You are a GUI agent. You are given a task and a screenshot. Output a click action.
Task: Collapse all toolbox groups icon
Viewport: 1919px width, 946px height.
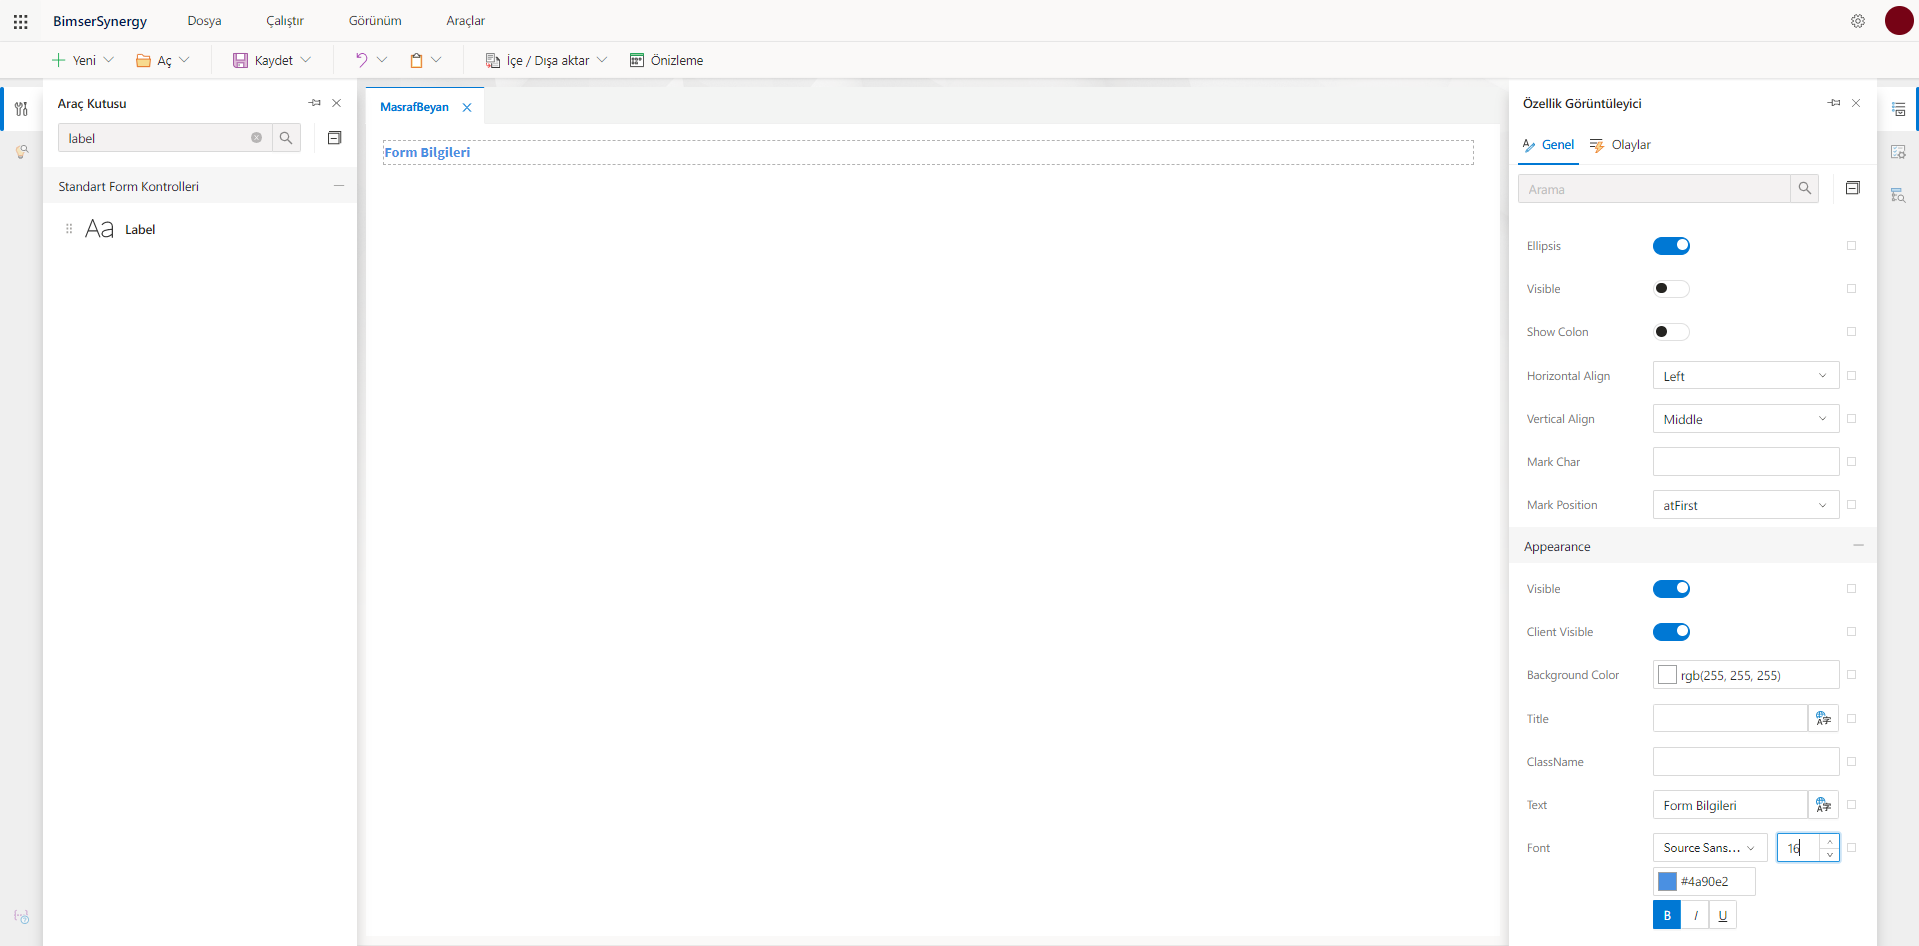335,138
